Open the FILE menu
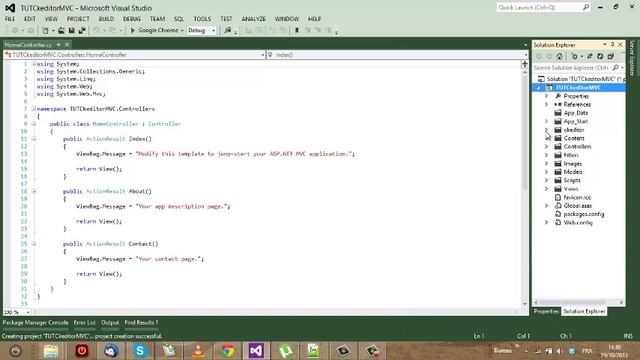640x360 pixels. pos(10,19)
